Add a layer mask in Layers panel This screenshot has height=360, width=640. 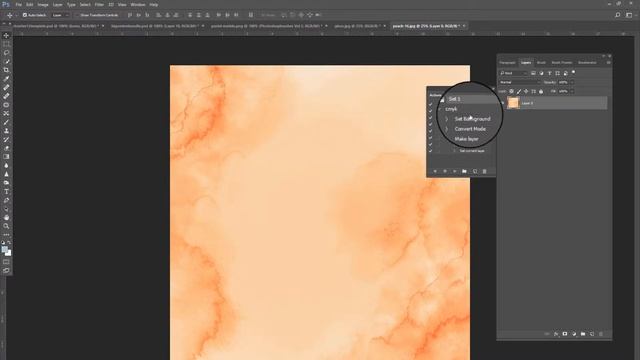(565, 334)
